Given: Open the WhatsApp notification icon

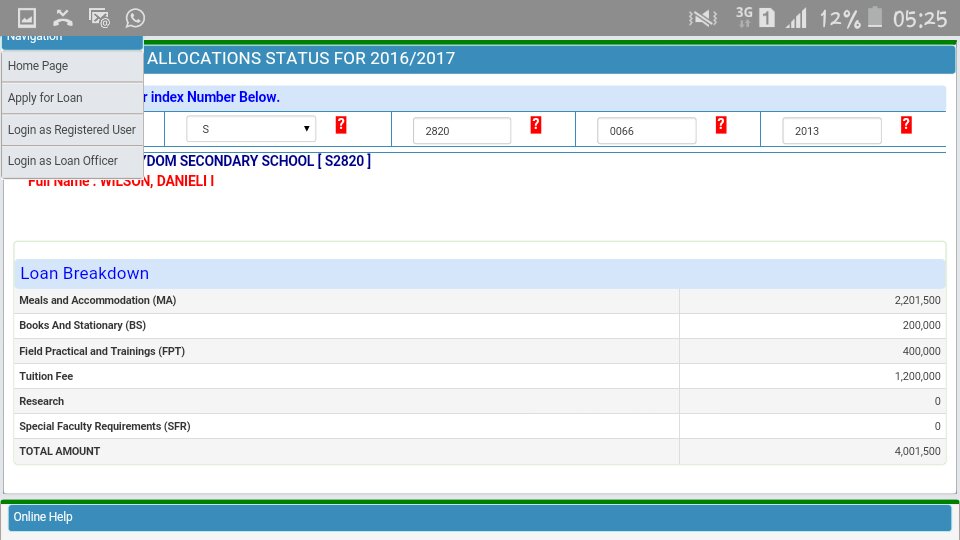Looking at the screenshot, I should coord(135,18).
